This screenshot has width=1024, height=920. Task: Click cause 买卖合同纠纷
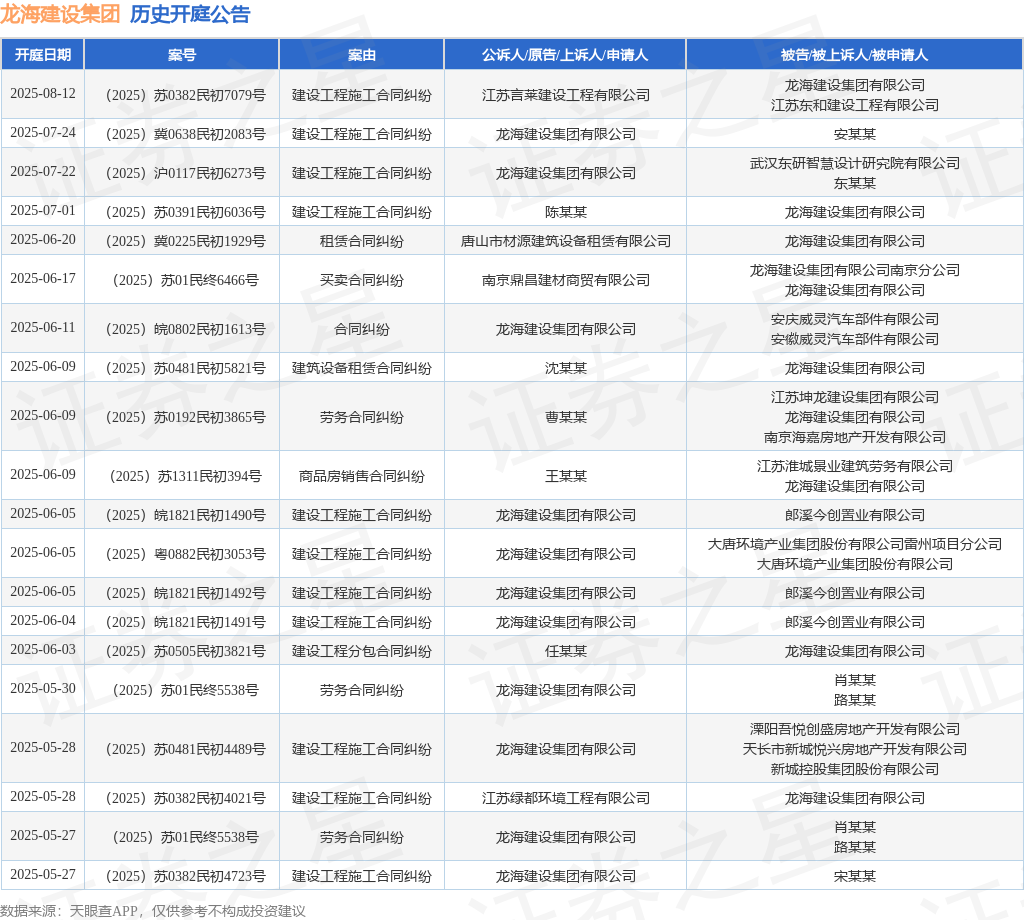coord(362,281)
